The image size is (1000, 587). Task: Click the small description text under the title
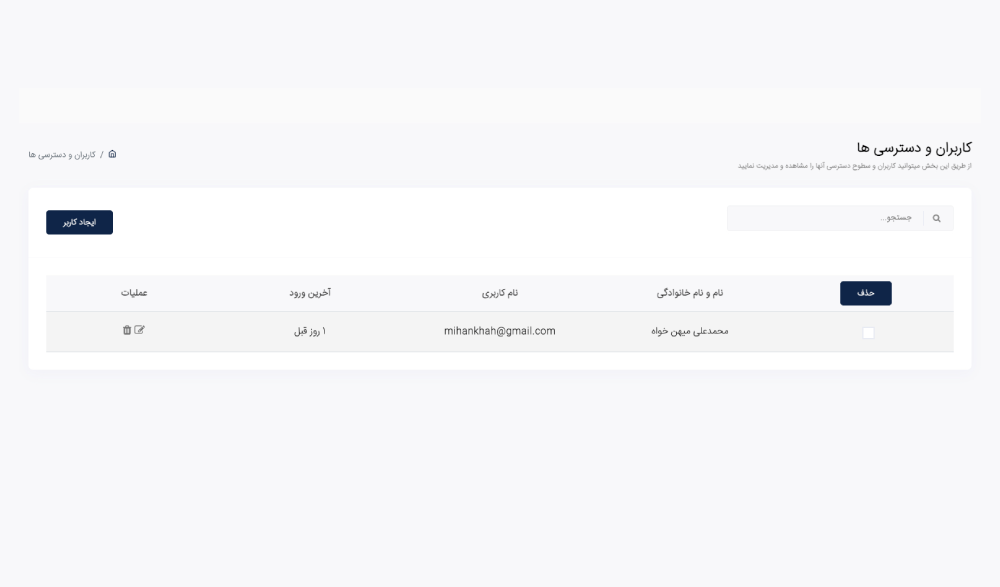(x=855, y=166)
